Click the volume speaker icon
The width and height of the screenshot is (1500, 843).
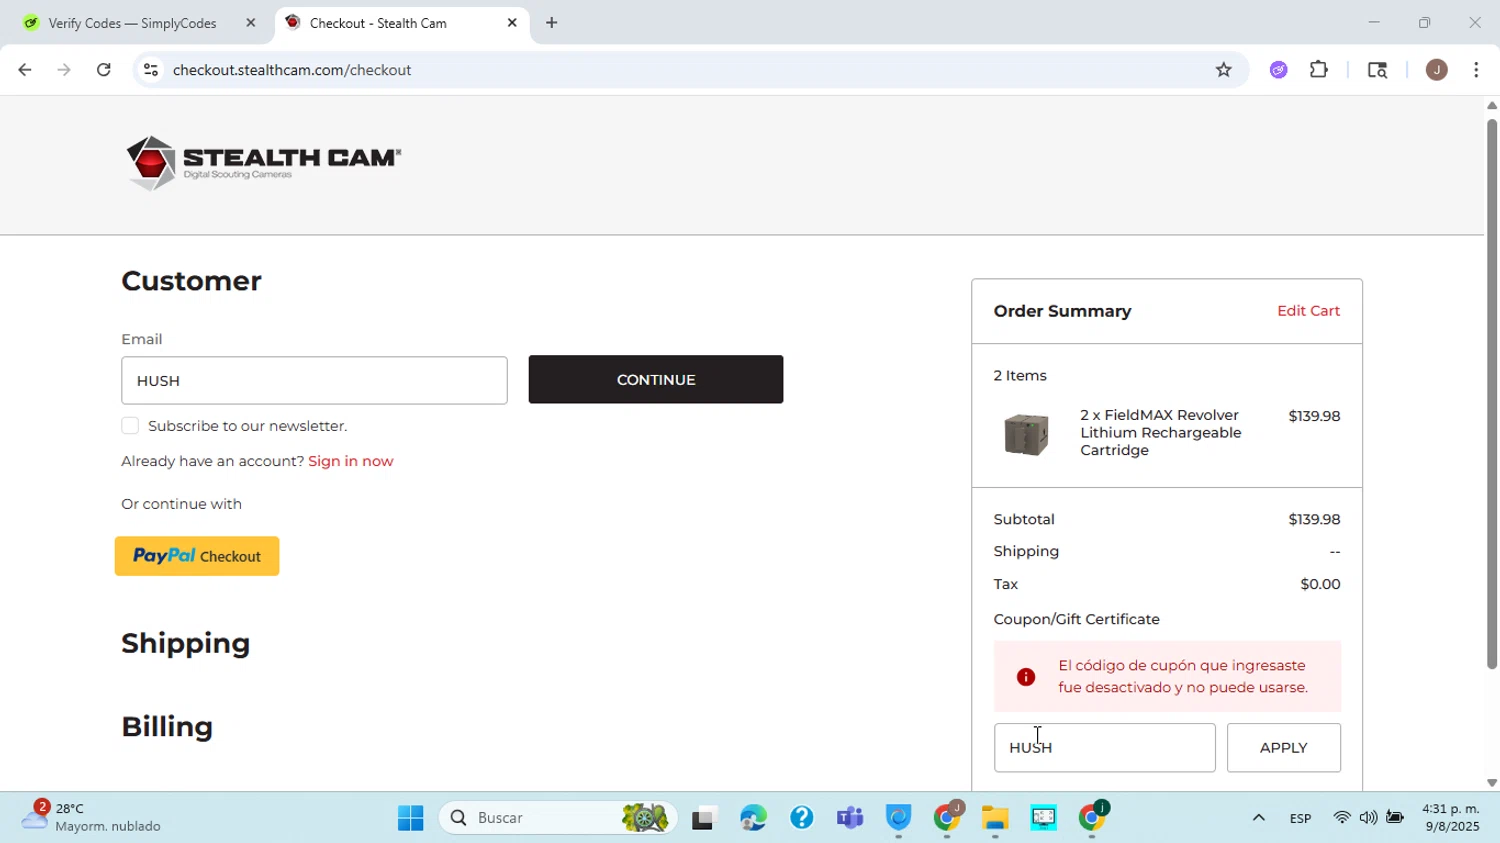(x=1368, y=818)
